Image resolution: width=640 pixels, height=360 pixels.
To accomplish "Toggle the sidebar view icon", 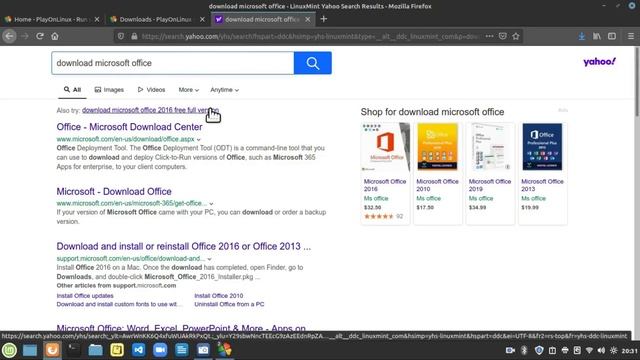I will coord(612,36).
